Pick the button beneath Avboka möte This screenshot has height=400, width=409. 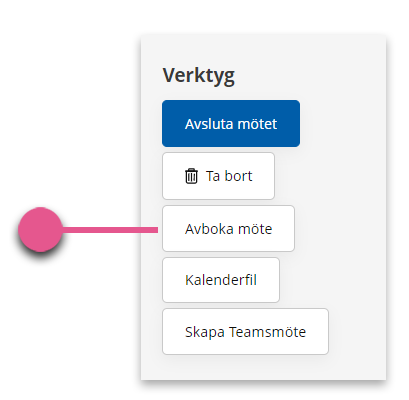pyautogui.click(x=221, y=280)
